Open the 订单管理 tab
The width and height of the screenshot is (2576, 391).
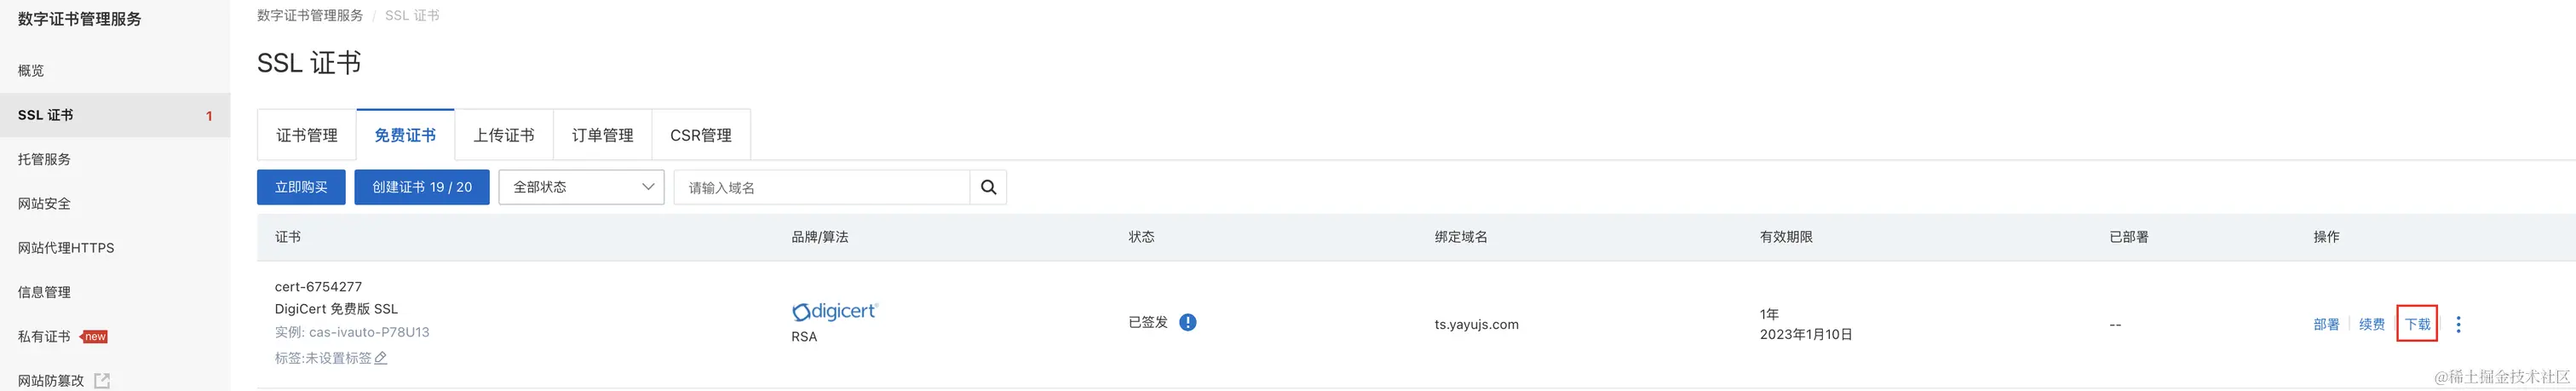(602, 135)
